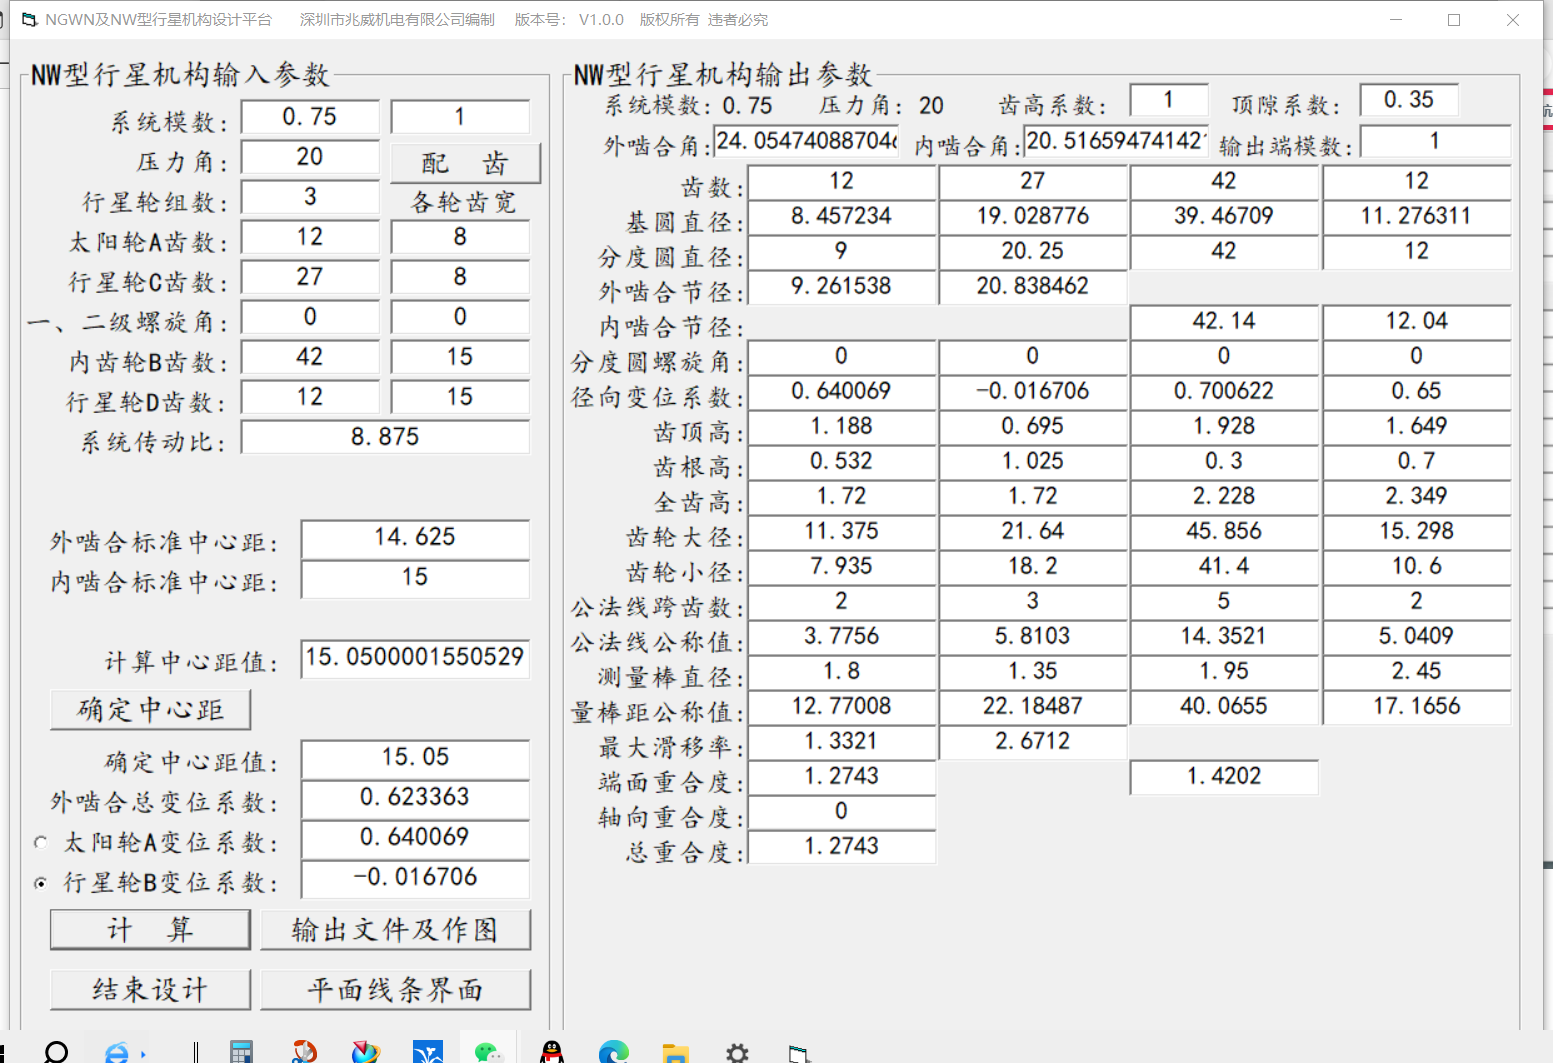
Task: Click the 配齿 button
Action: (x=465, y=163)
